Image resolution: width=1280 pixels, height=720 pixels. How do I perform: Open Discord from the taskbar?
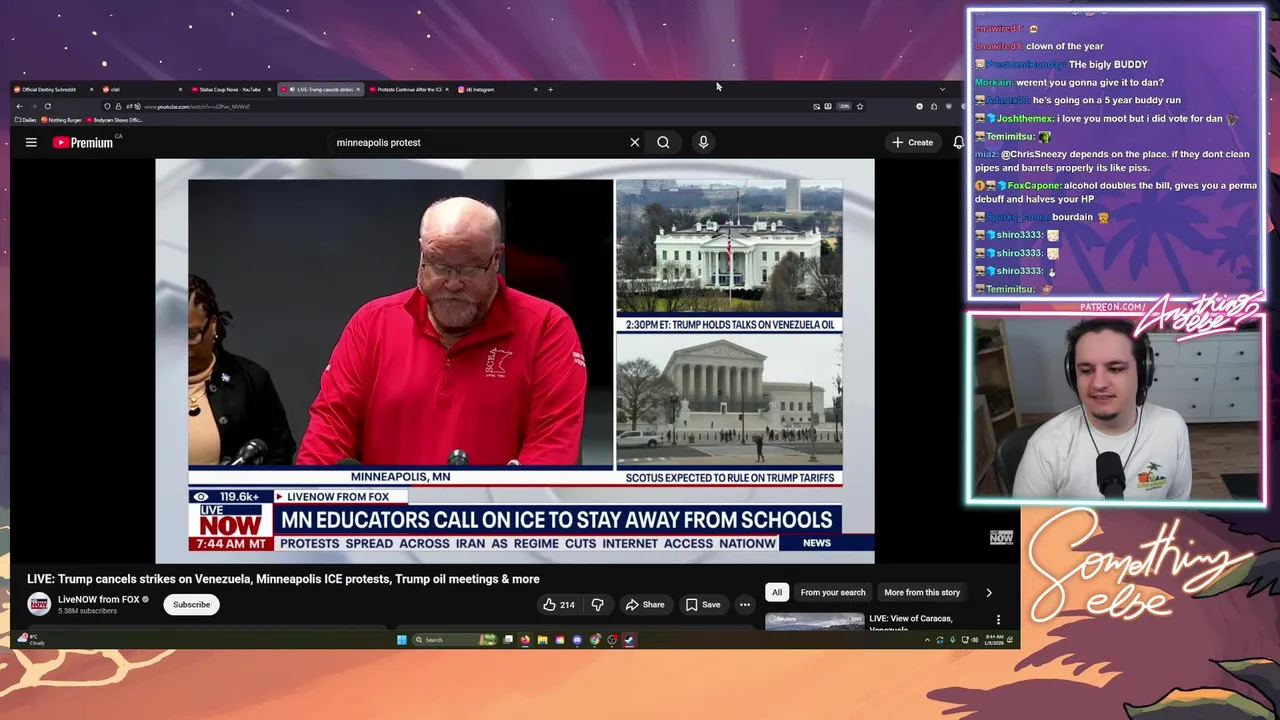tap(577, 640)
